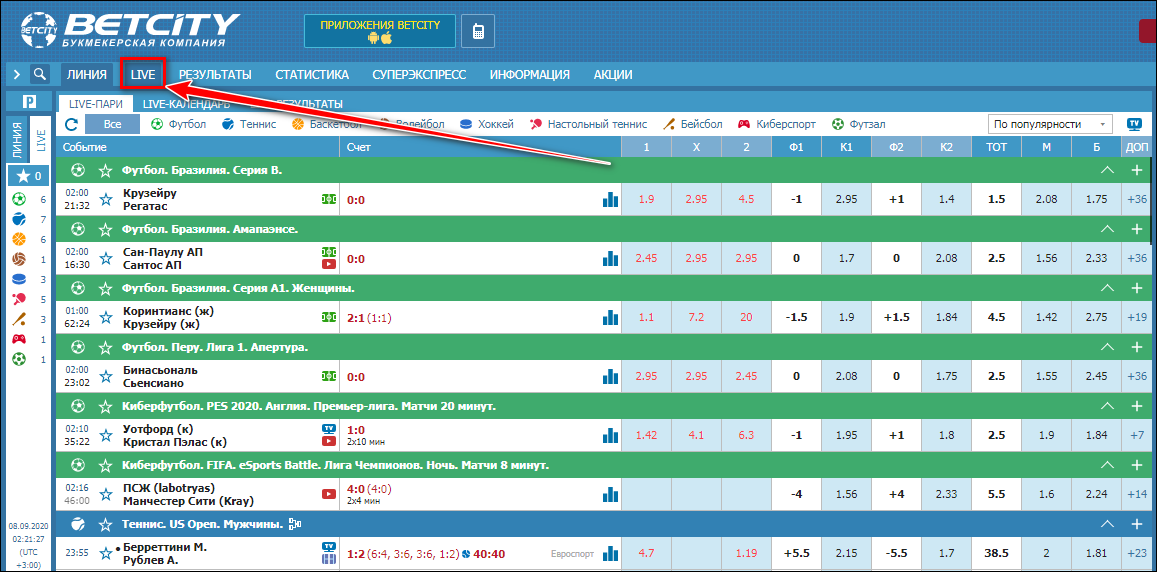Collapse the US Open Мужчины section
This screenshot has width=1157, height=572.
[x=1106, y=525]
